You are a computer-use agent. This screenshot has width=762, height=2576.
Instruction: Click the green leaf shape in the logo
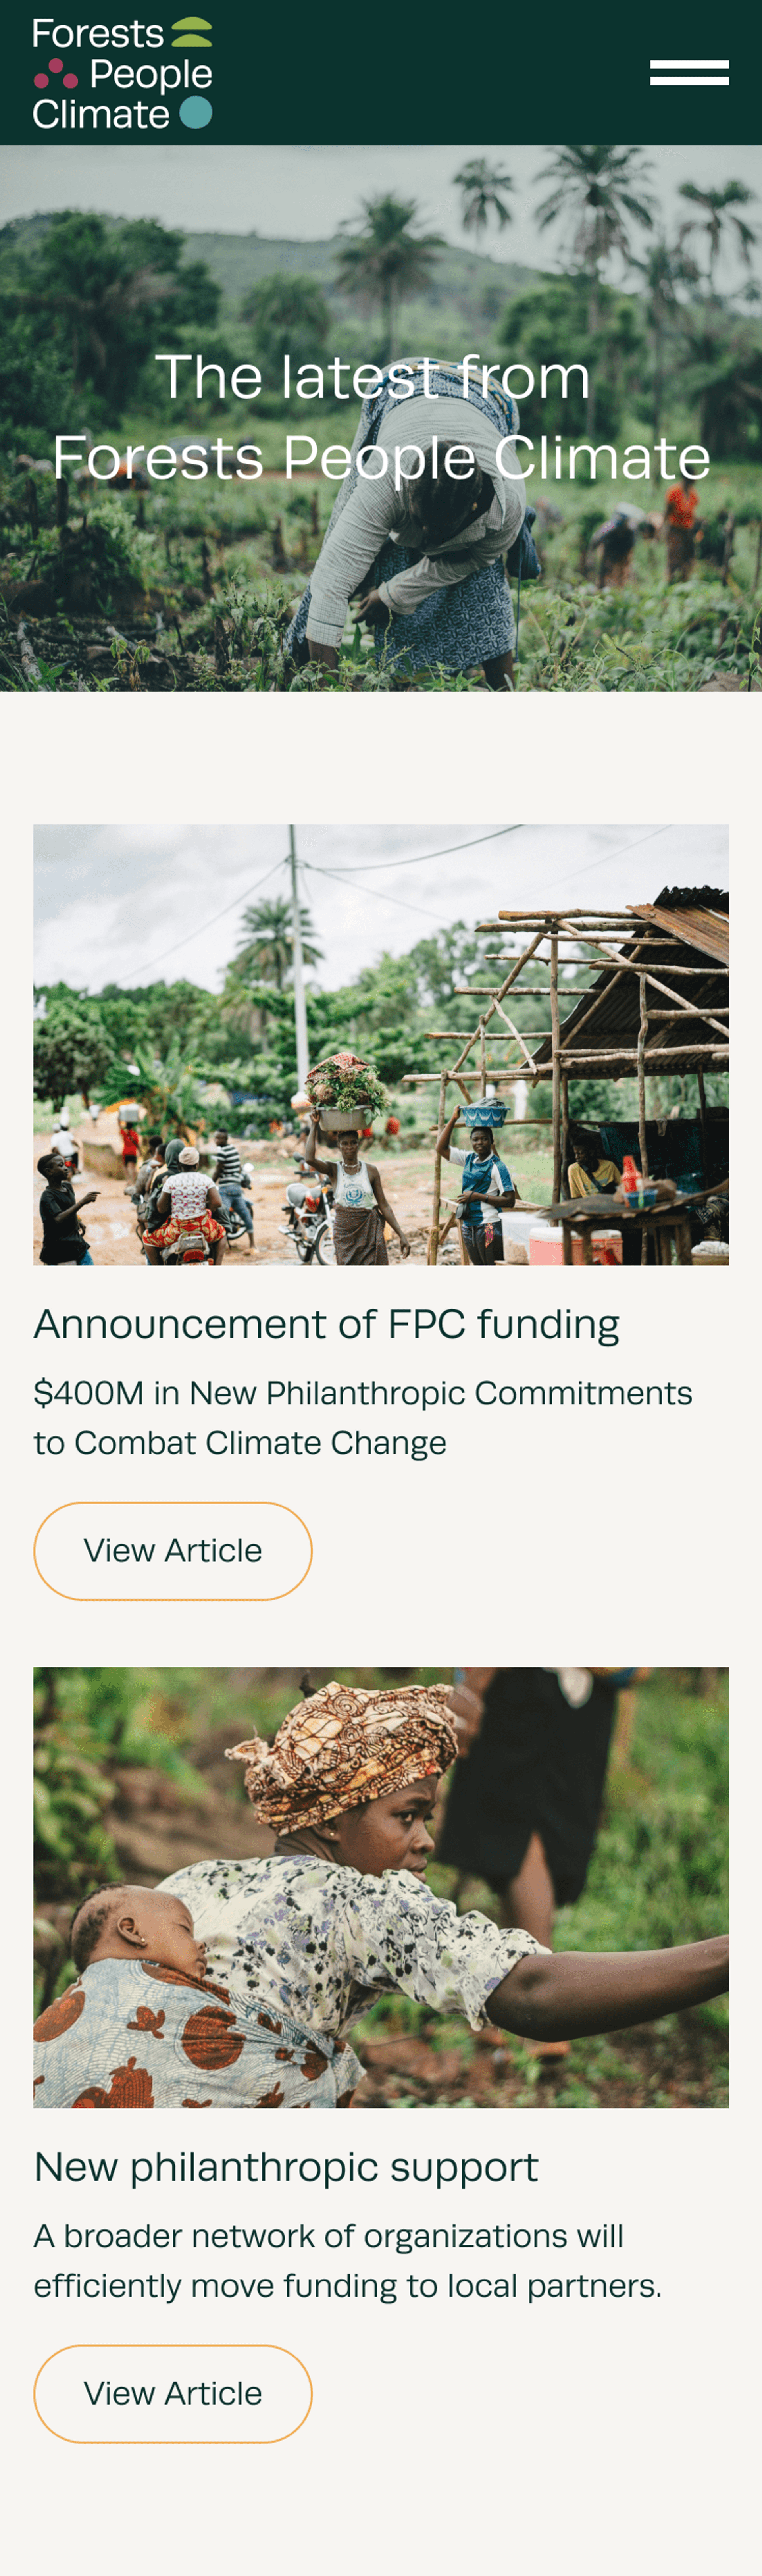click(x=192, y=33)
